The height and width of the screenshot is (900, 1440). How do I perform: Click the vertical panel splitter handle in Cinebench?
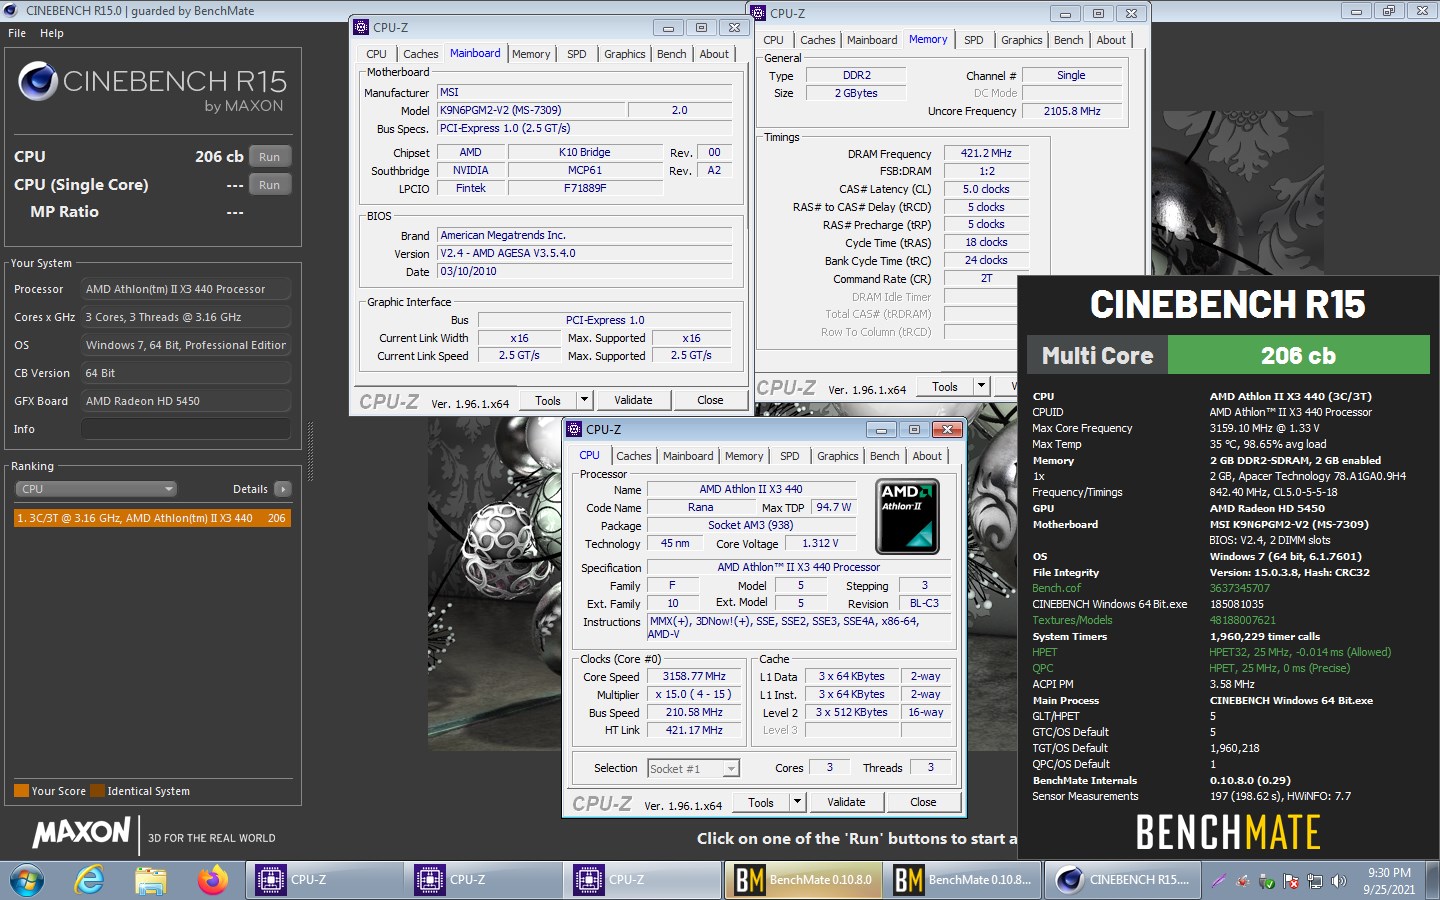click(310, 450)
